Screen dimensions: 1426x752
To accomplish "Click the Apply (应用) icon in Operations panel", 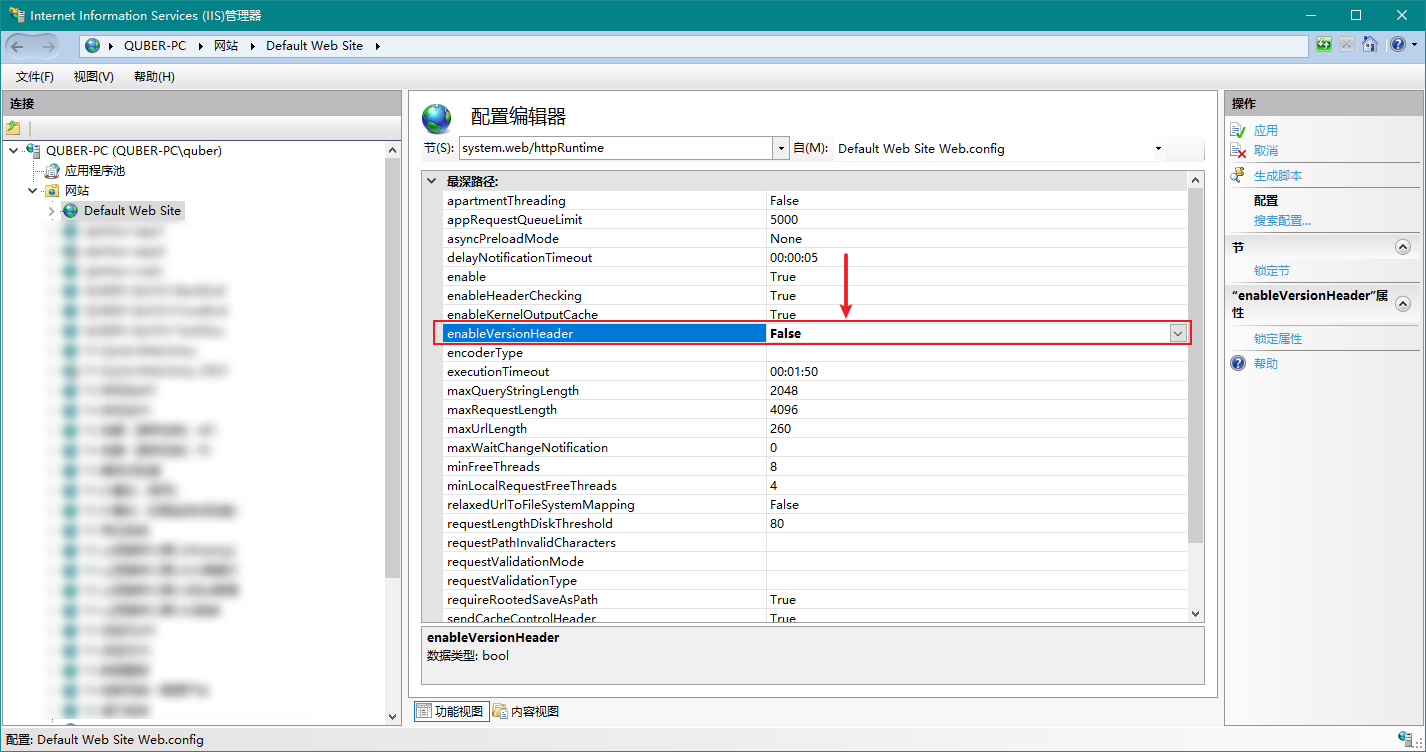I will pos(1237,130).
